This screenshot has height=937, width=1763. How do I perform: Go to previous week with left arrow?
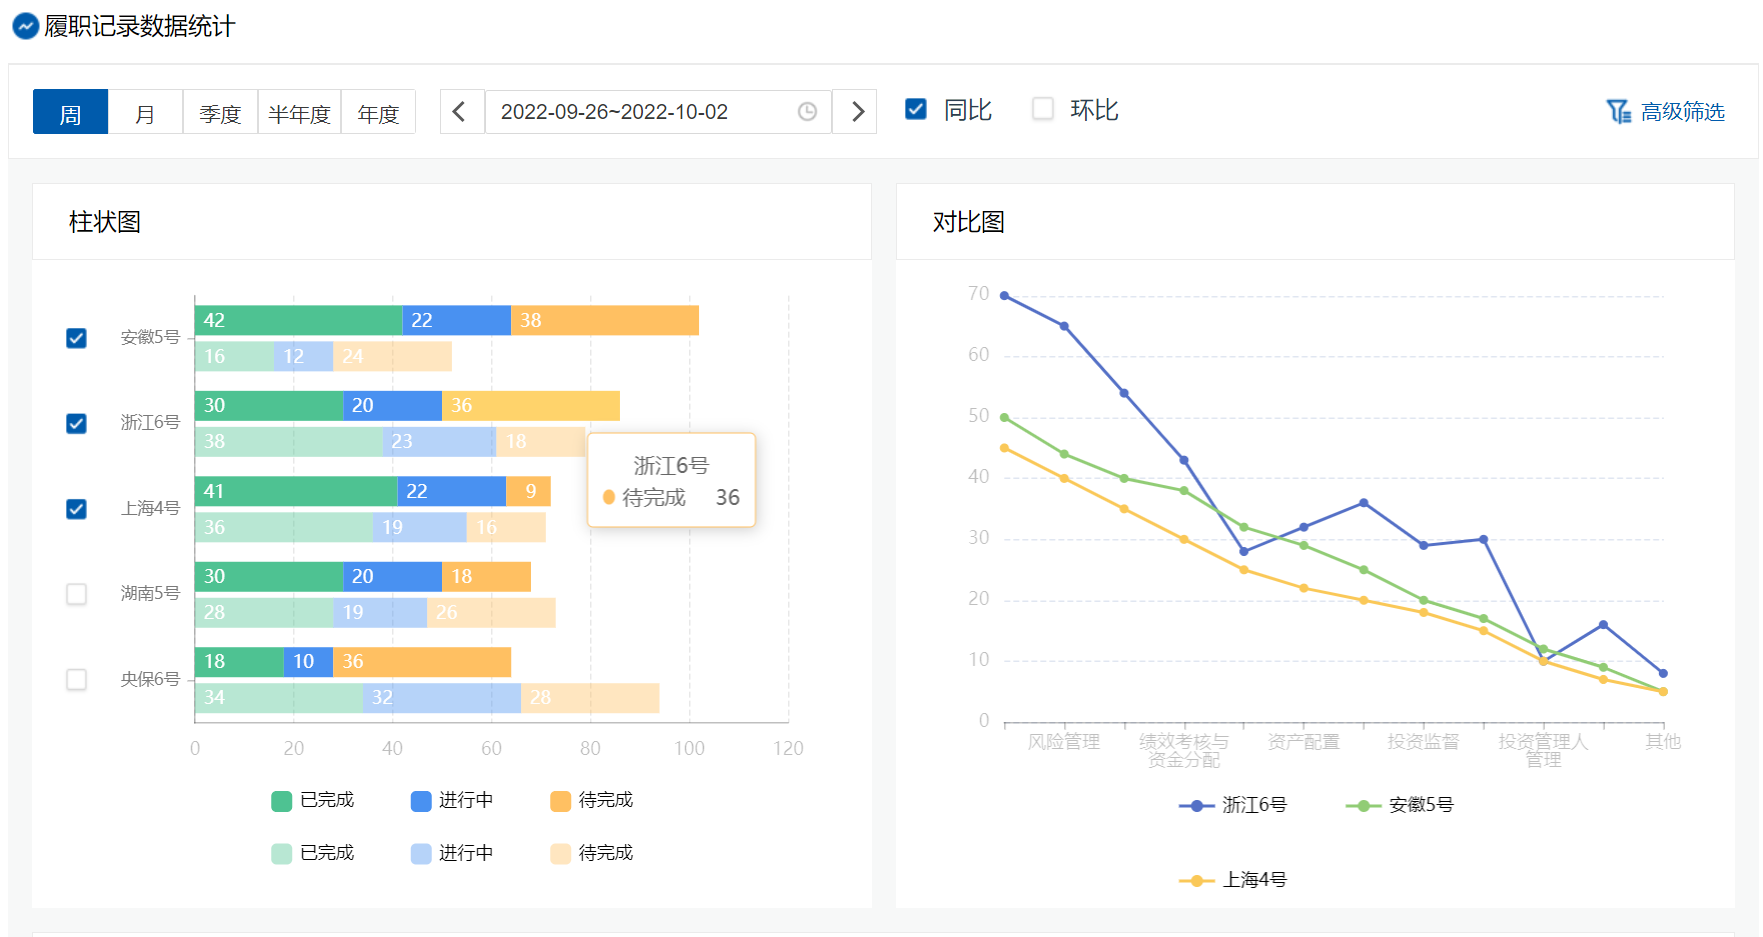[460, 112]
